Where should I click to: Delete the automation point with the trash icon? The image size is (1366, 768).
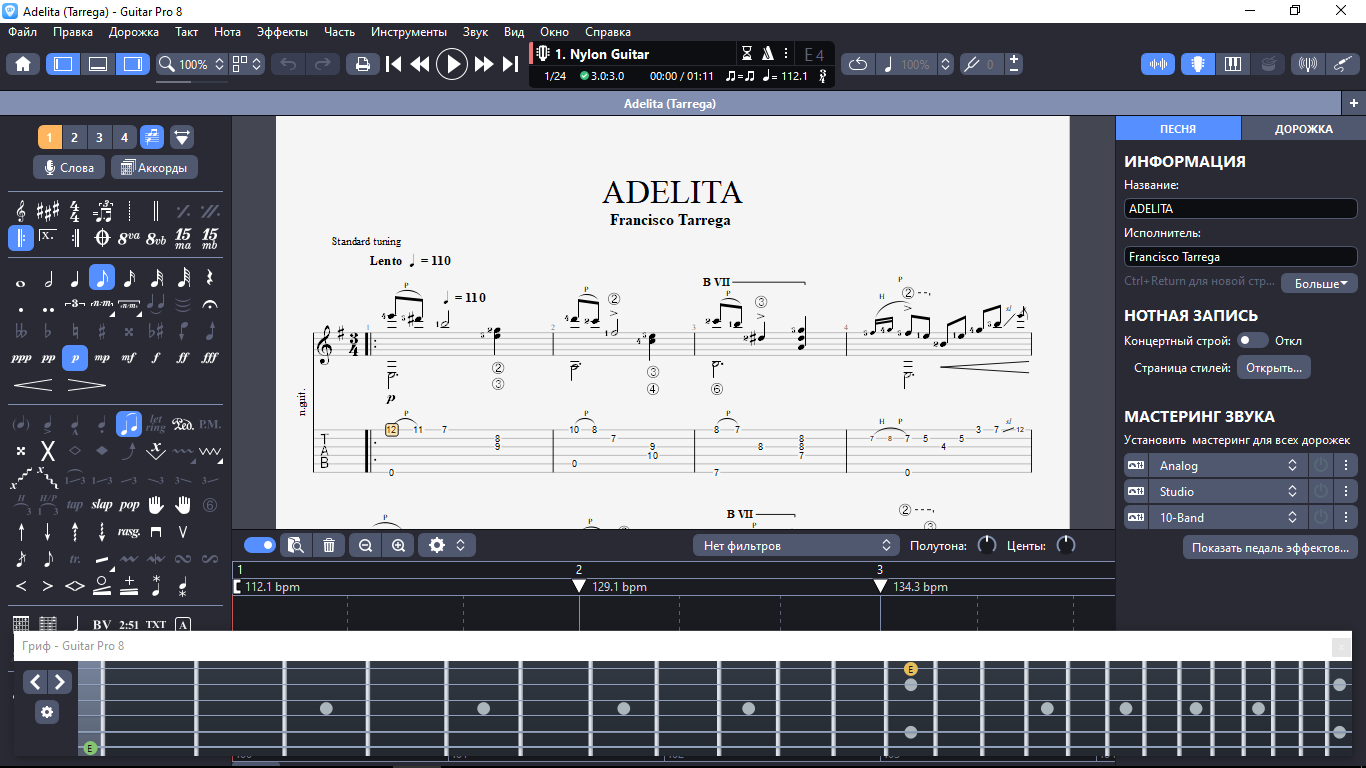click(328, 545)
